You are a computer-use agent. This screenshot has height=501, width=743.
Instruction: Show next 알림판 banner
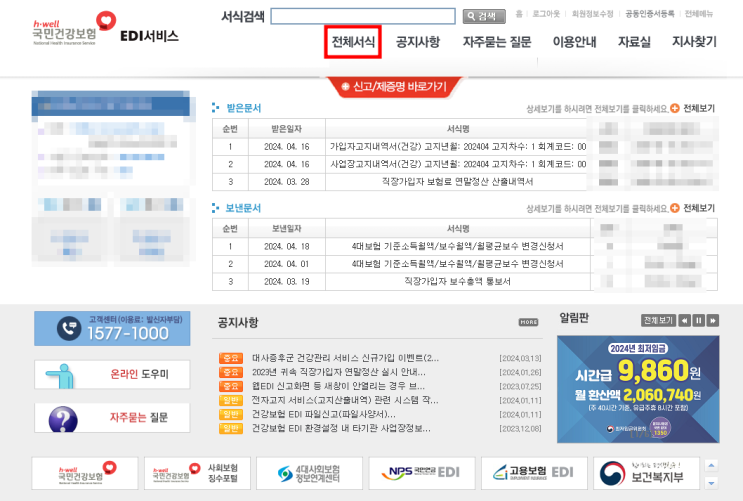[x=713, y=320]
